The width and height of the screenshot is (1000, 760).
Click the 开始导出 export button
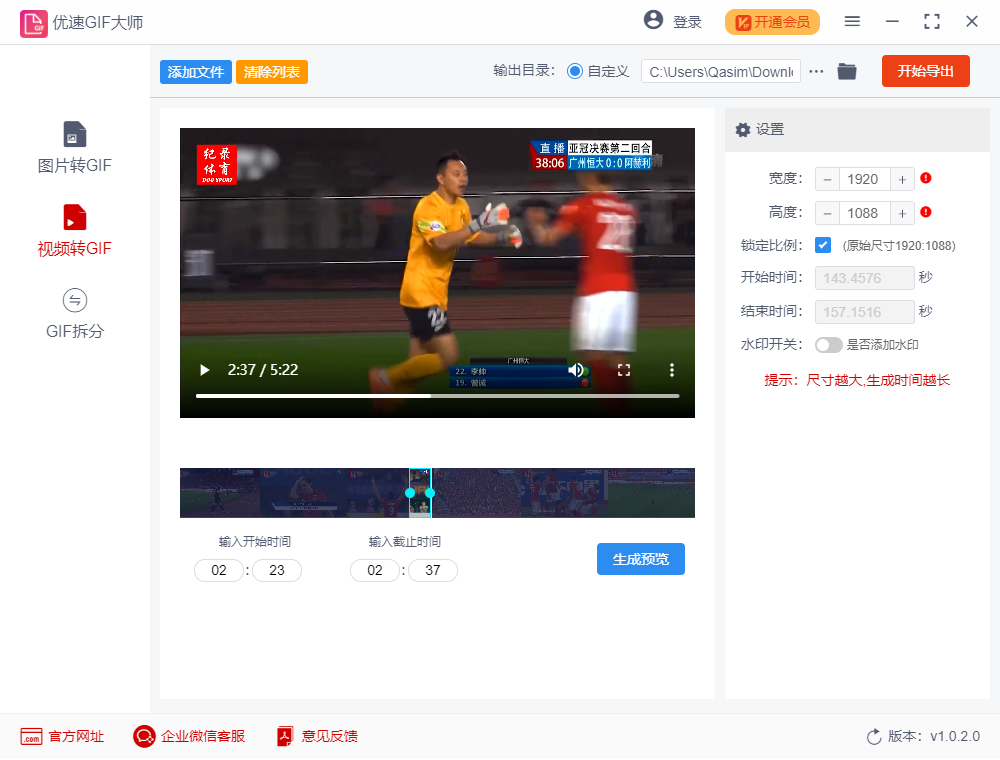click(925, 71)
